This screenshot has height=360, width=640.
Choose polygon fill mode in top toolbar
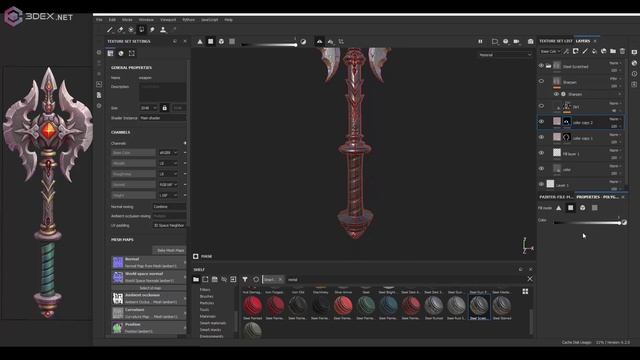211,42
